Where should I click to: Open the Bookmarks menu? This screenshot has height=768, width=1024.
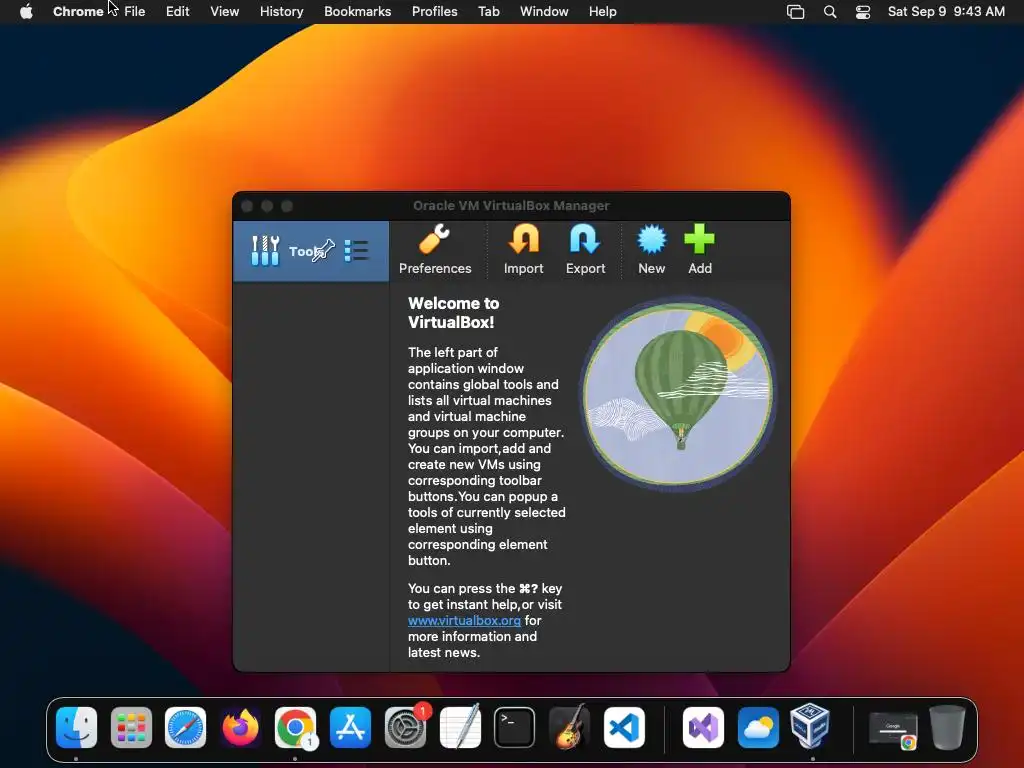[357, 11]
